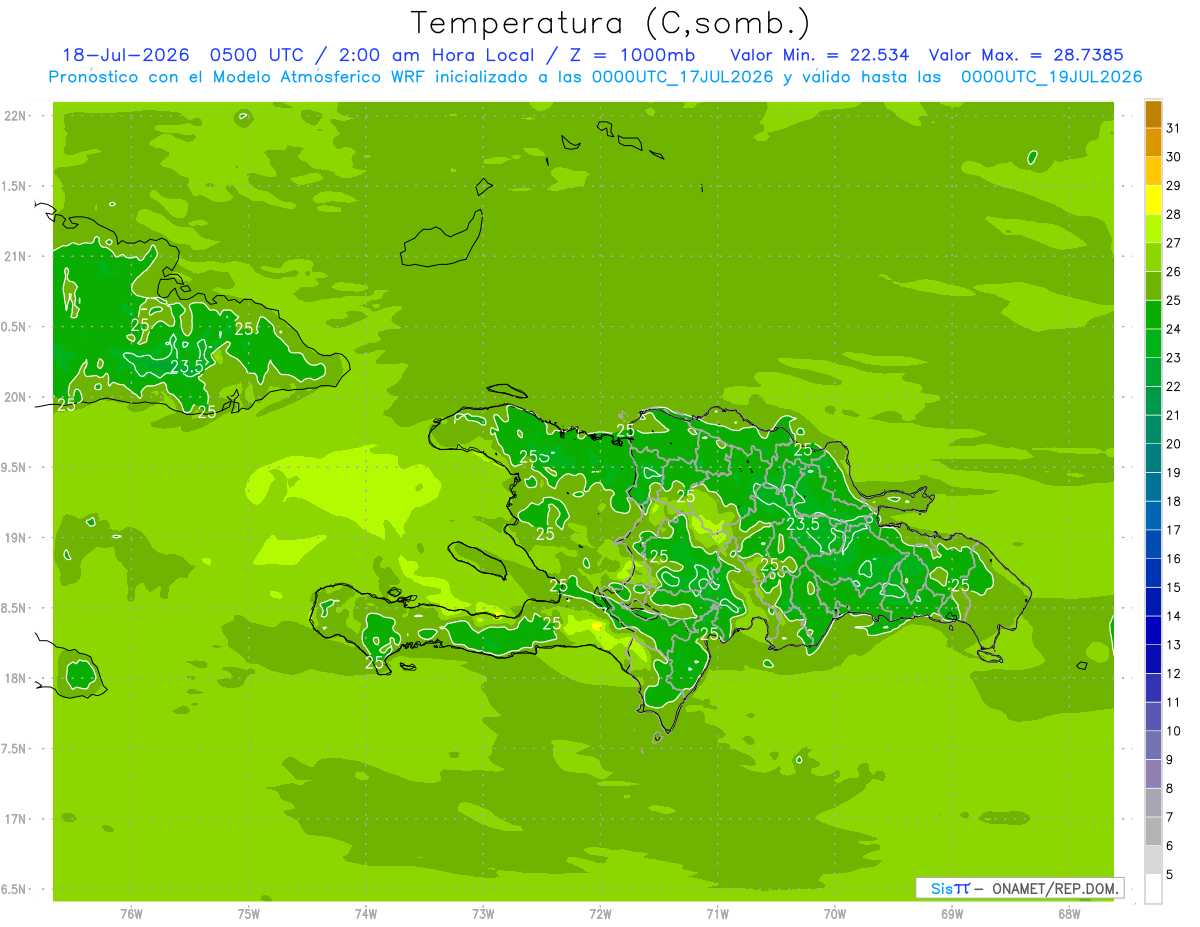
Task: Click the '75W' longitude axis label
Action: tap(248, 914)
